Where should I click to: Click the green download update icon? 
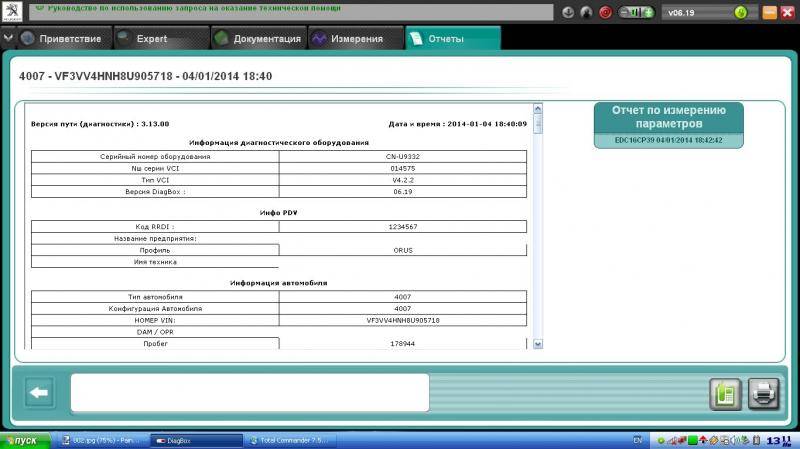(740, 13)
